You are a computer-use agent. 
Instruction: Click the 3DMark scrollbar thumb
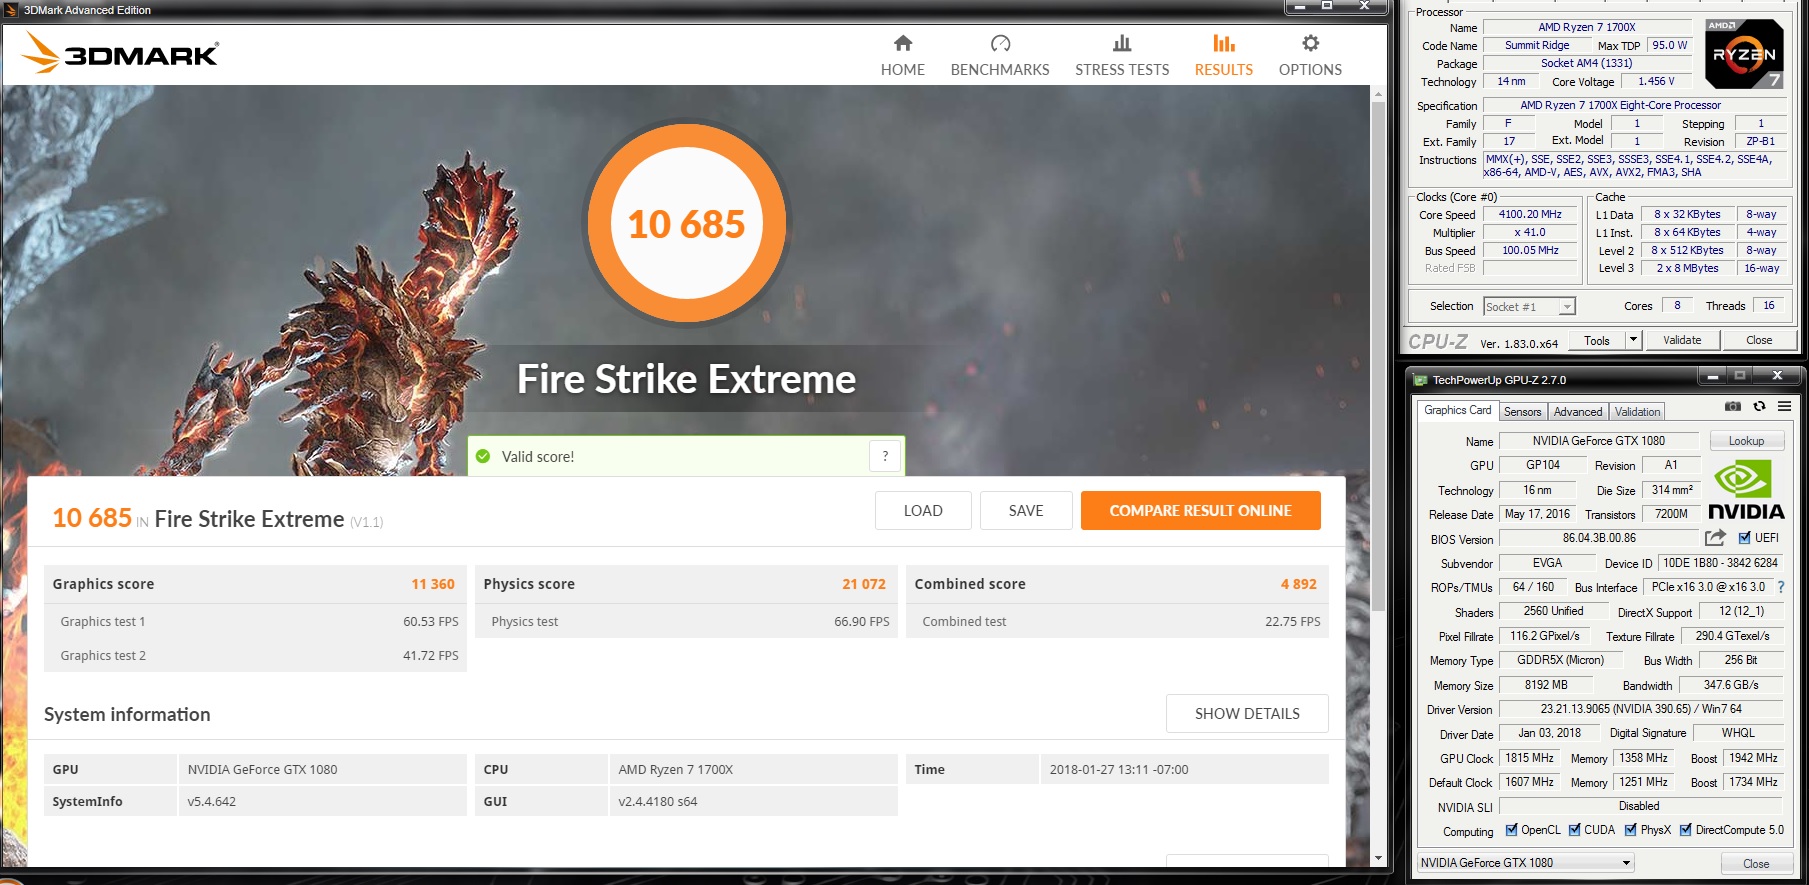[x=1378, y=355]
